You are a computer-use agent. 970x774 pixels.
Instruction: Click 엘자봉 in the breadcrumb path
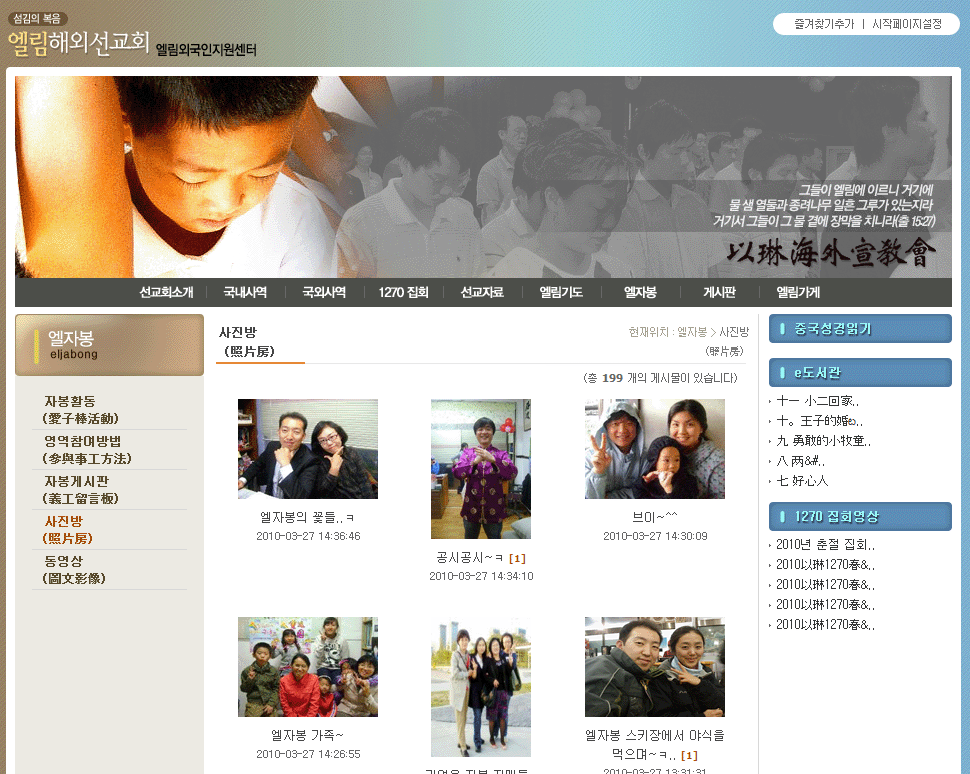(692, 332)
